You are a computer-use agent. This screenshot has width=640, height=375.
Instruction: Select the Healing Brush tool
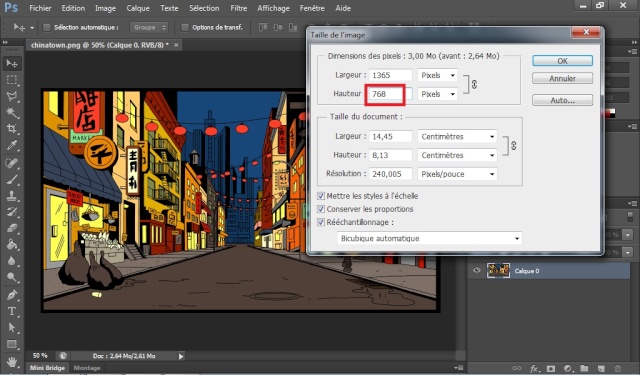click(x=12, y=163)
